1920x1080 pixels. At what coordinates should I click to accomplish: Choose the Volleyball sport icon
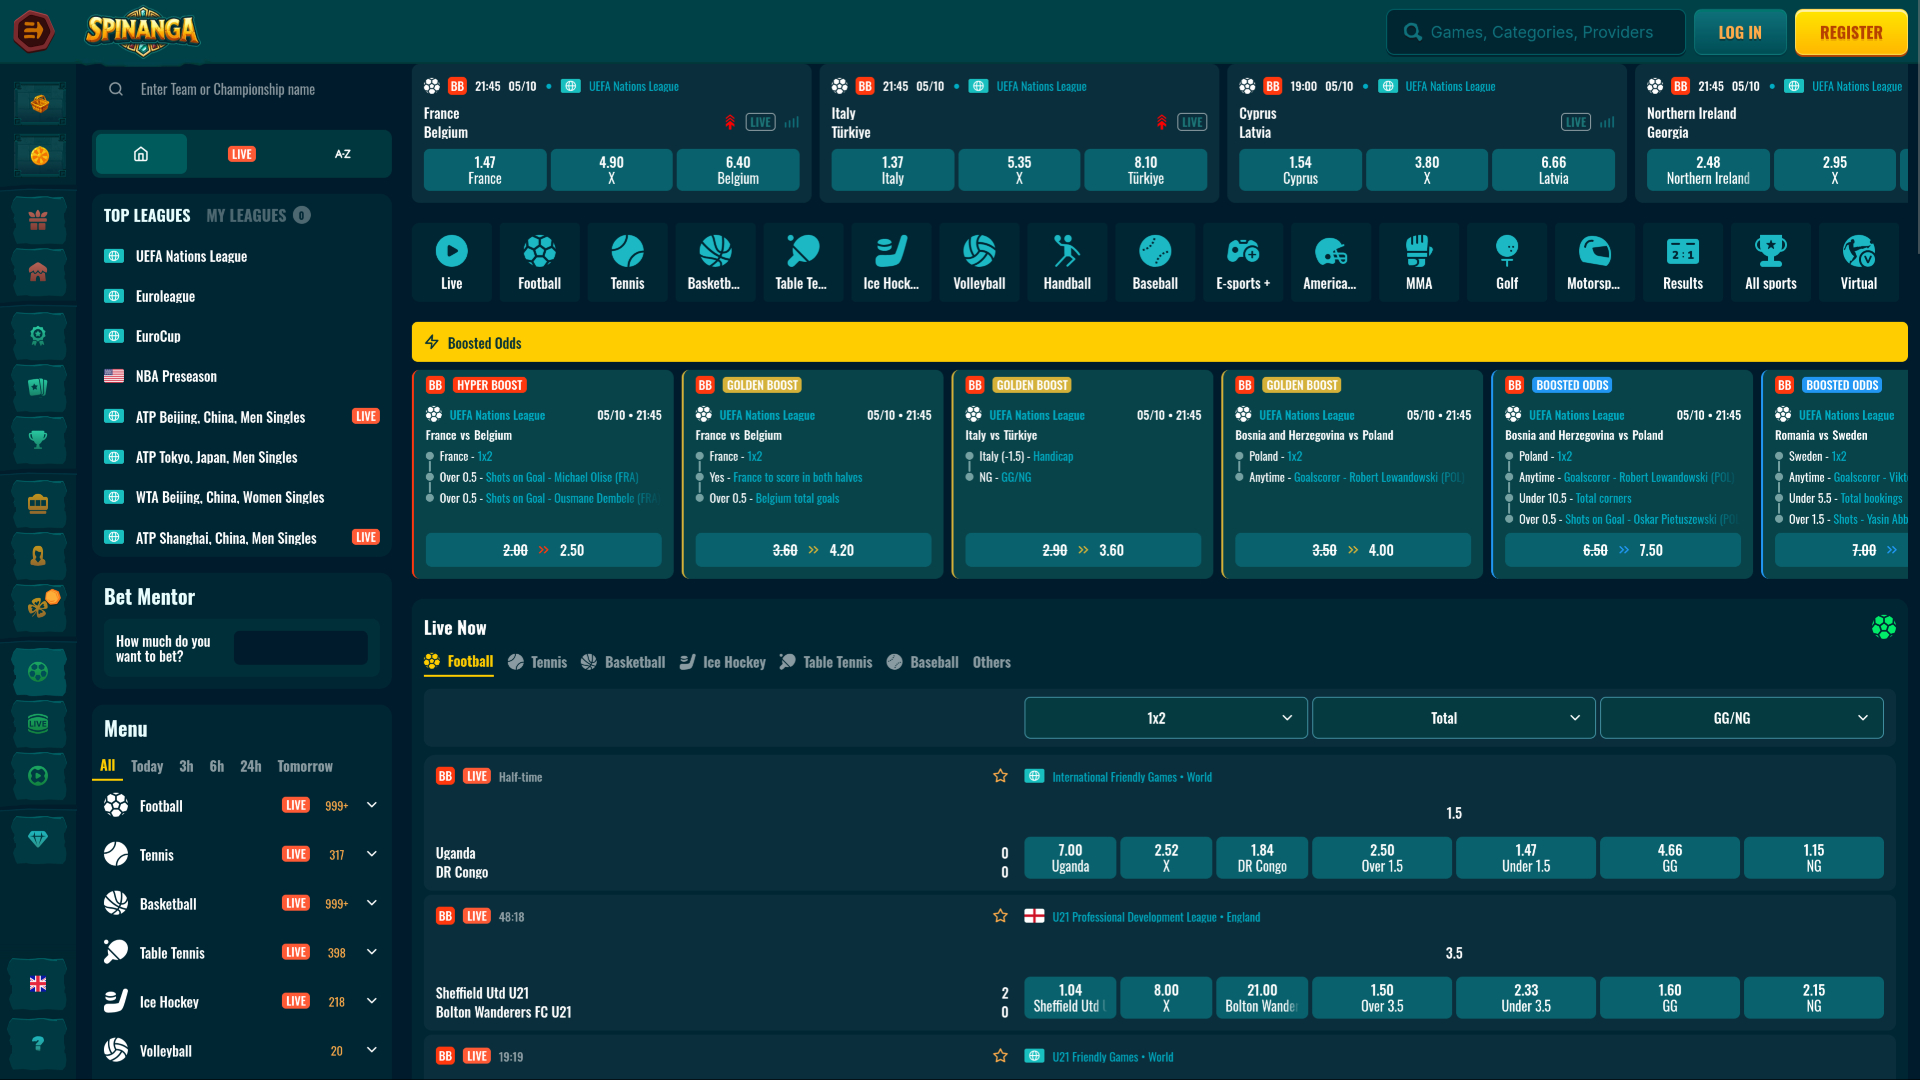click(979, 262)
